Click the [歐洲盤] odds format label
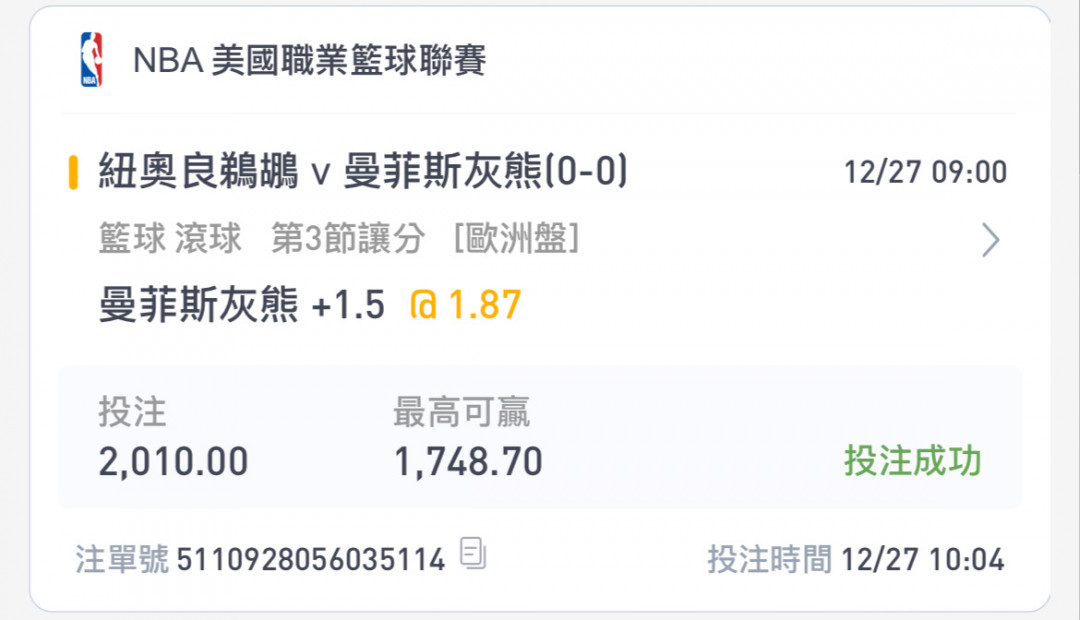Screen dimensions: 1080x620 [x=517, y=238]
